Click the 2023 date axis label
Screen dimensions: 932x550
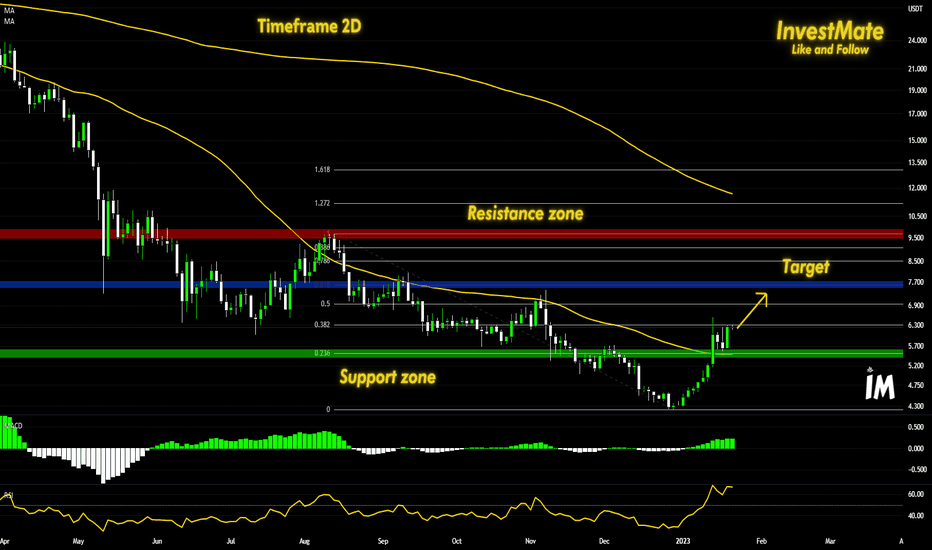(x=683, y=542)
